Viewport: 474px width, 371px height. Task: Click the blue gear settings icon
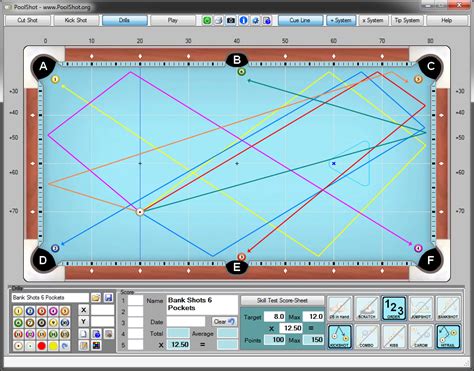coord(255,21)
